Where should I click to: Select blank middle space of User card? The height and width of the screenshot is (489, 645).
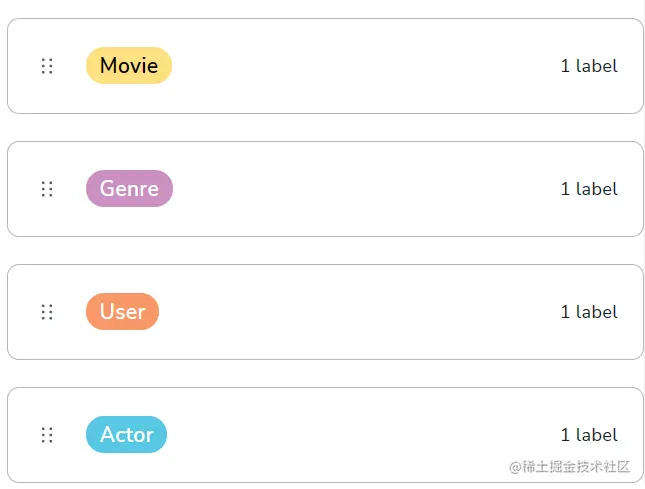[360, 312]
